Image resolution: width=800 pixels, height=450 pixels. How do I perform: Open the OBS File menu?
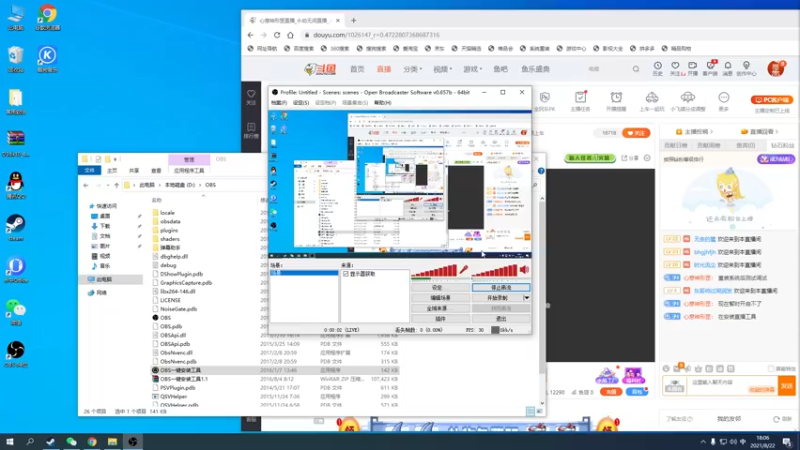click(x=279, y=103)
